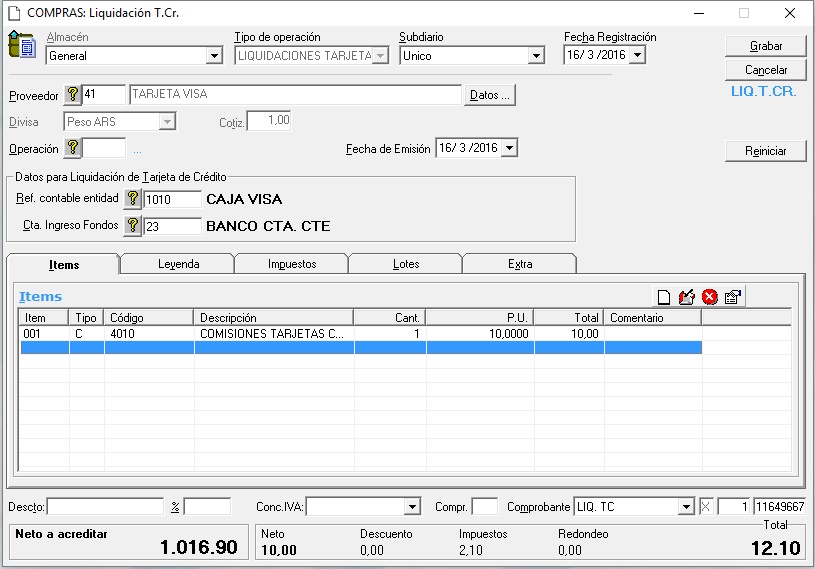815x569 pixels.
Task: Click the Descto amount input field
Action: pyautogui.click(x=106, y=507)
